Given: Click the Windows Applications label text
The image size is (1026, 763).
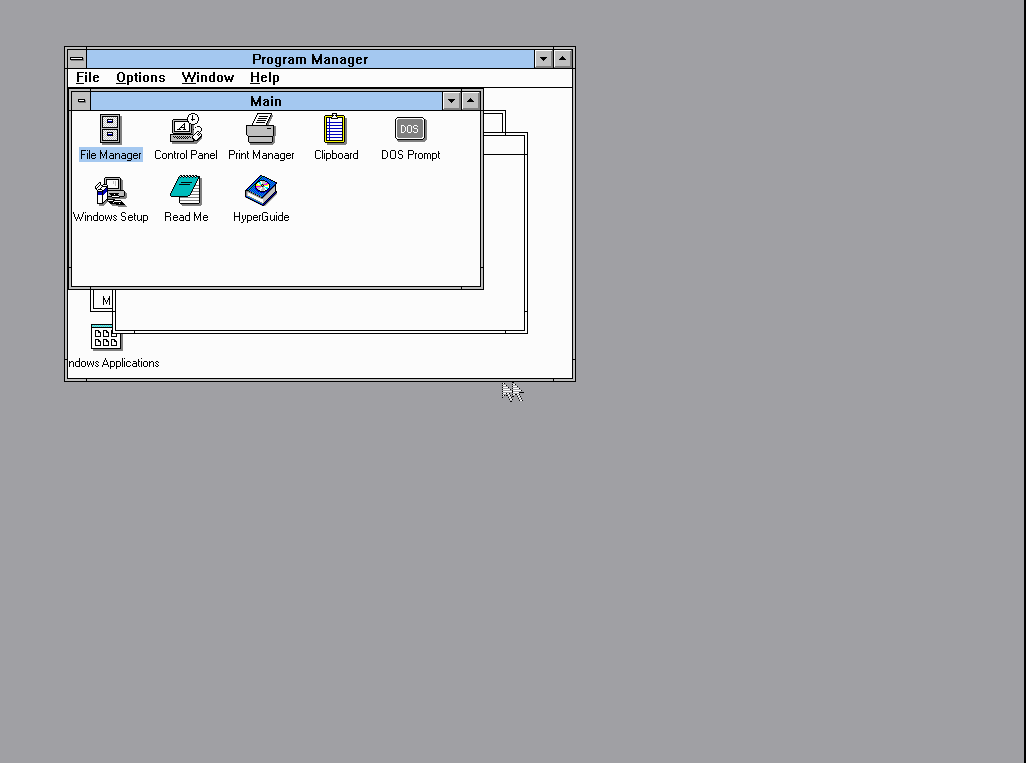Looking at the screenshot, I should pyautogui.click(x=113, y=363).
